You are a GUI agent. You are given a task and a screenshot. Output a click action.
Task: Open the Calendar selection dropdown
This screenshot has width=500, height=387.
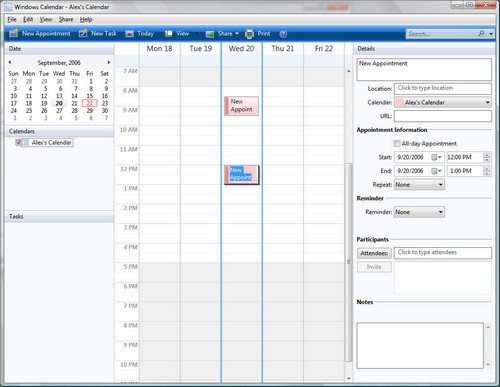coord(443,102)
